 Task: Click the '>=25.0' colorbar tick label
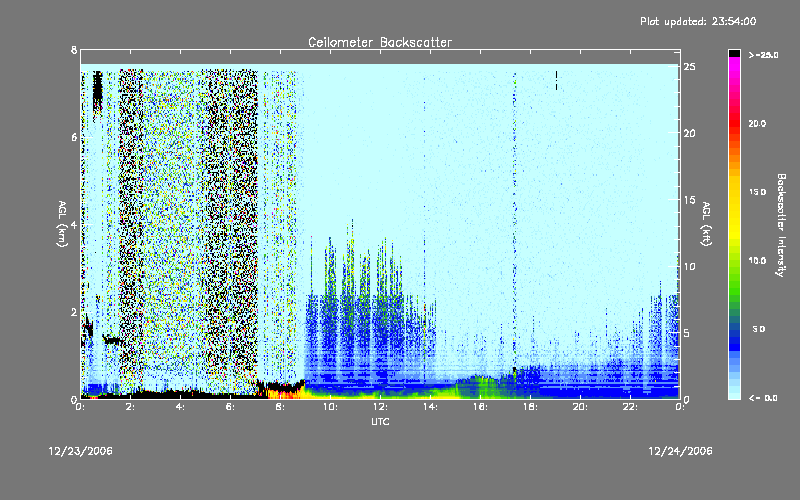[763, 55]
